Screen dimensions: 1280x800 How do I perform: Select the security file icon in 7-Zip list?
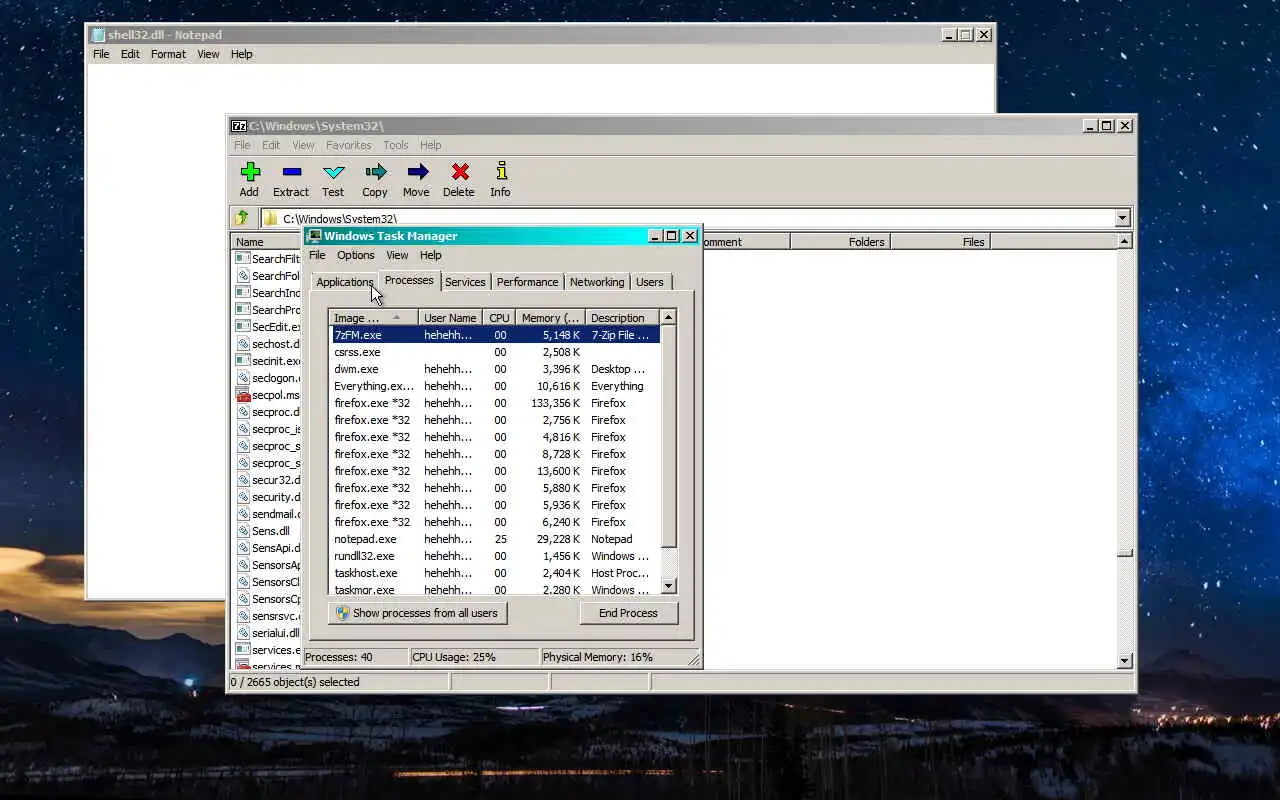click(x=243, y=497)
